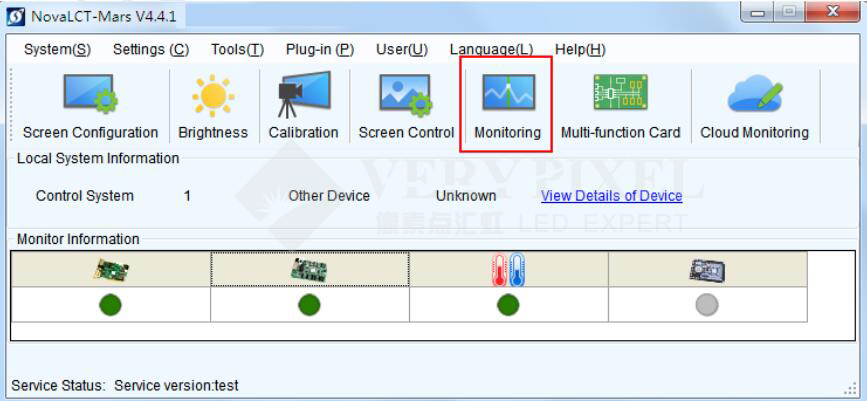Click the Other Device label
Viewport: 867px width, 401px height.
329,196
